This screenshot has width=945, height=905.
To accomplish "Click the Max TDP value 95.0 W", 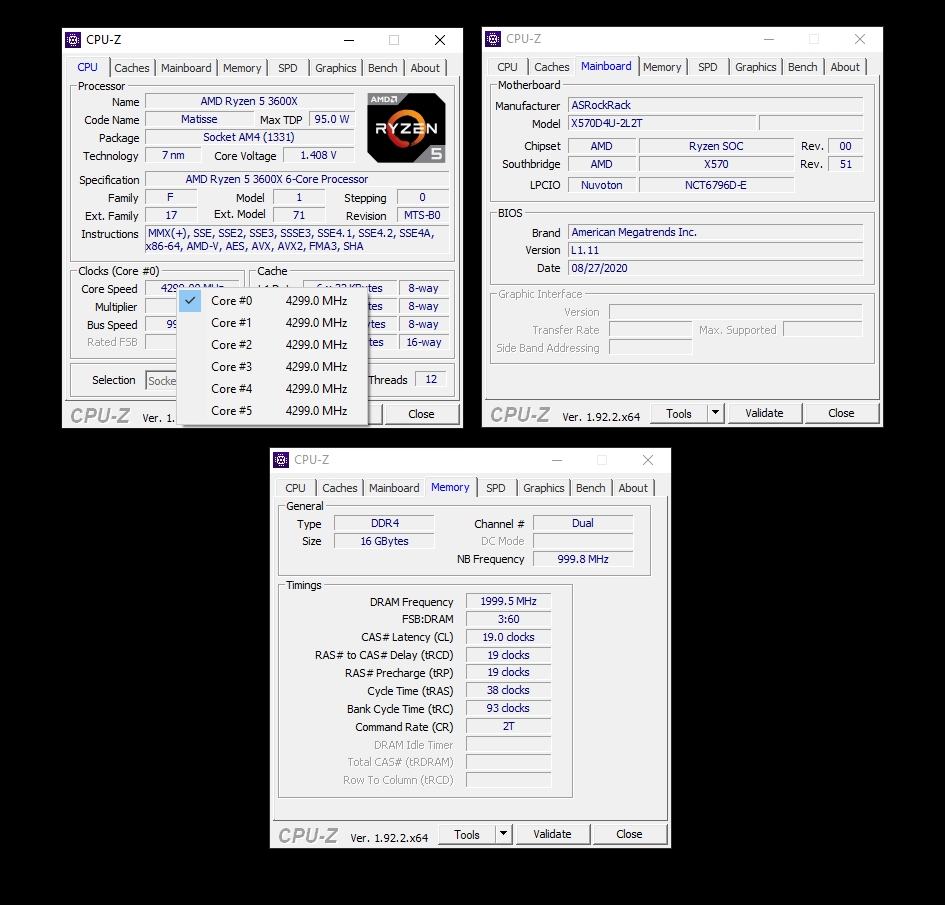I will pyautogui.click(x=331, y=119).
